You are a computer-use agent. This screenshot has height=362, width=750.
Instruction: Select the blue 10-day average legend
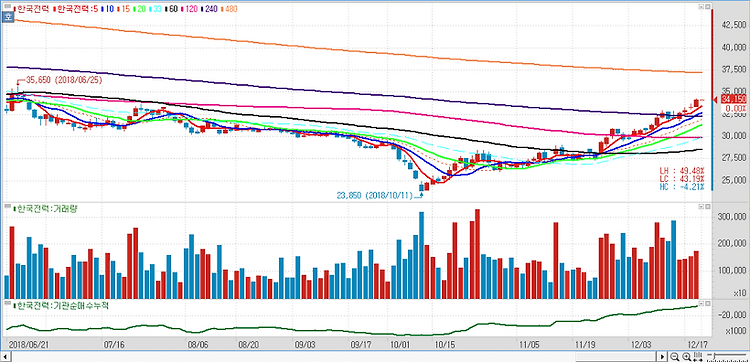coord(108,9)
